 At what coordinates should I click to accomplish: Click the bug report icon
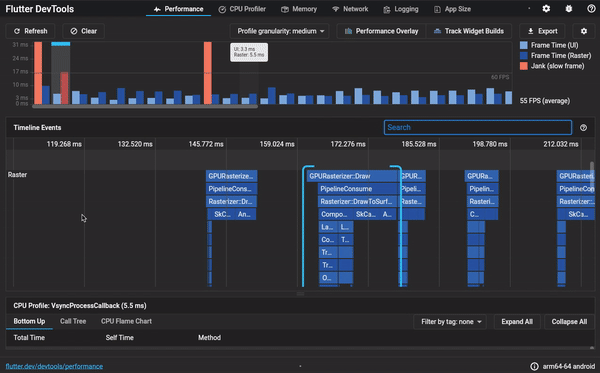(569, 8)
